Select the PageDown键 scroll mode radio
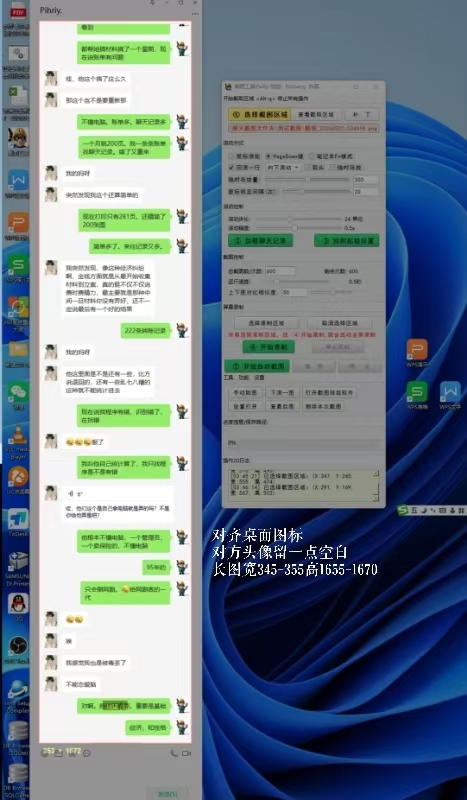The width and height of the screenshot is (467, 800). pyautogui.click(x=268, y=156)
